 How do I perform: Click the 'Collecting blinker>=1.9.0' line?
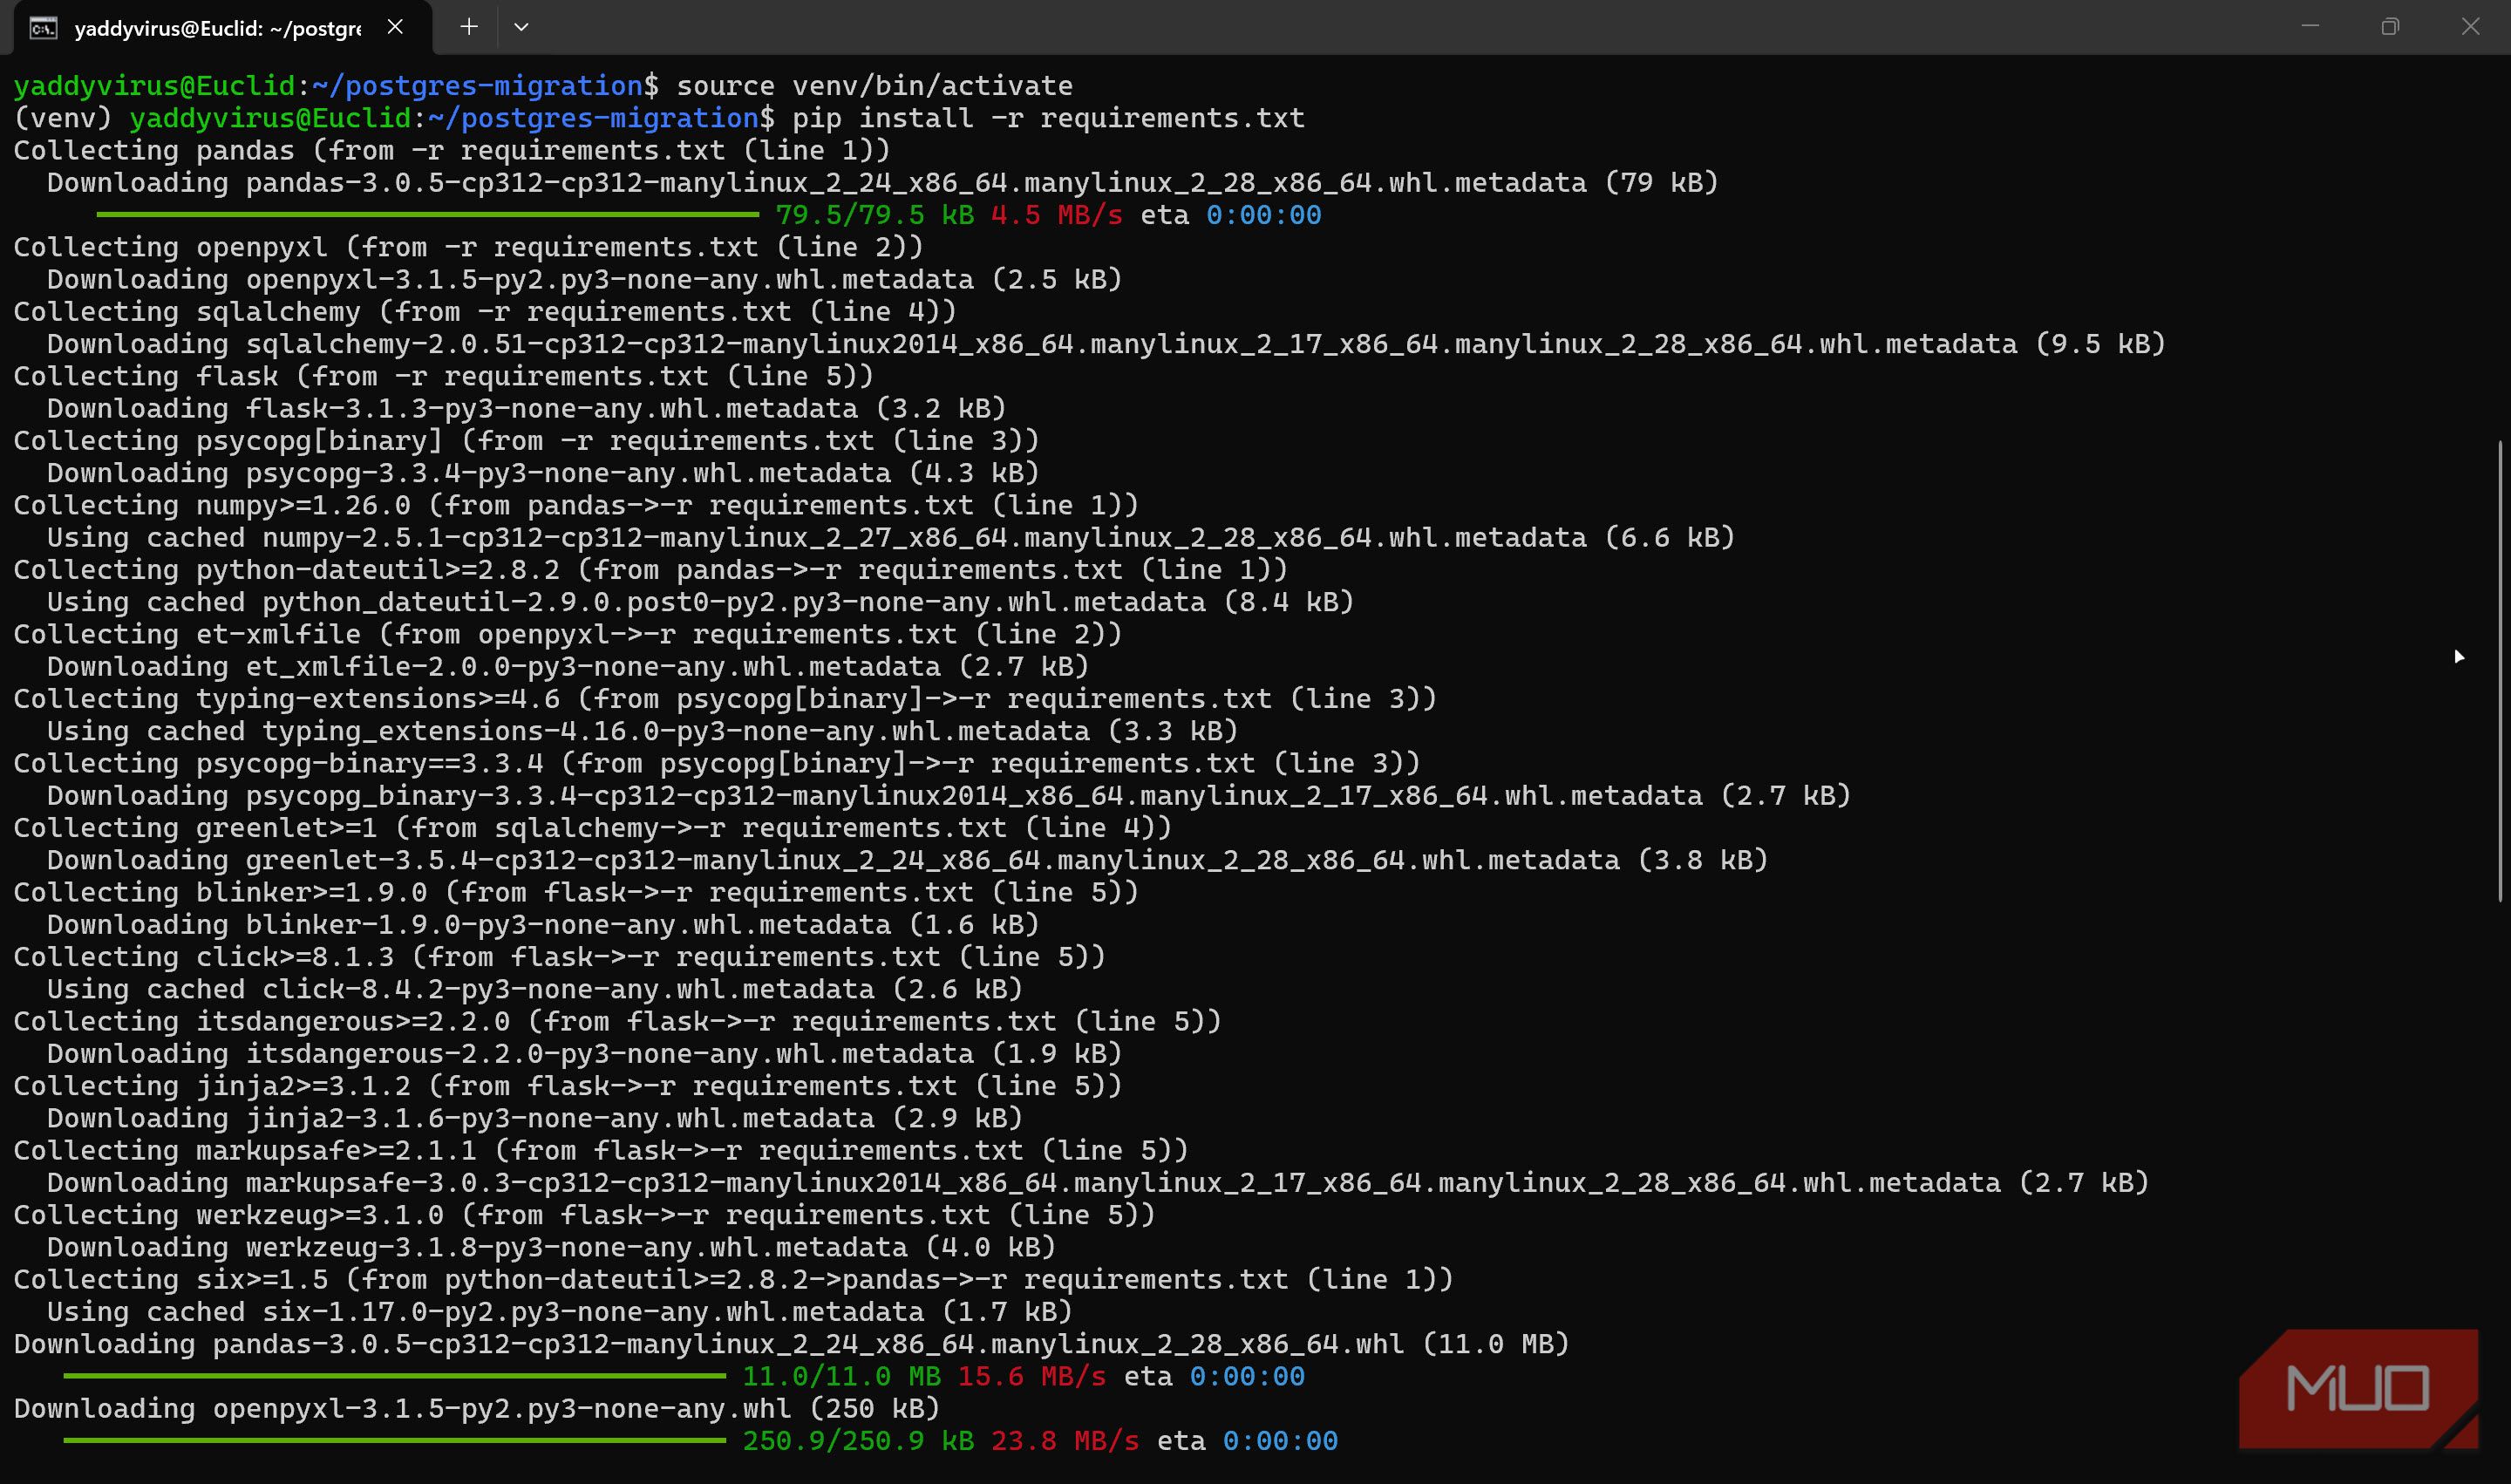coord(576,892)
